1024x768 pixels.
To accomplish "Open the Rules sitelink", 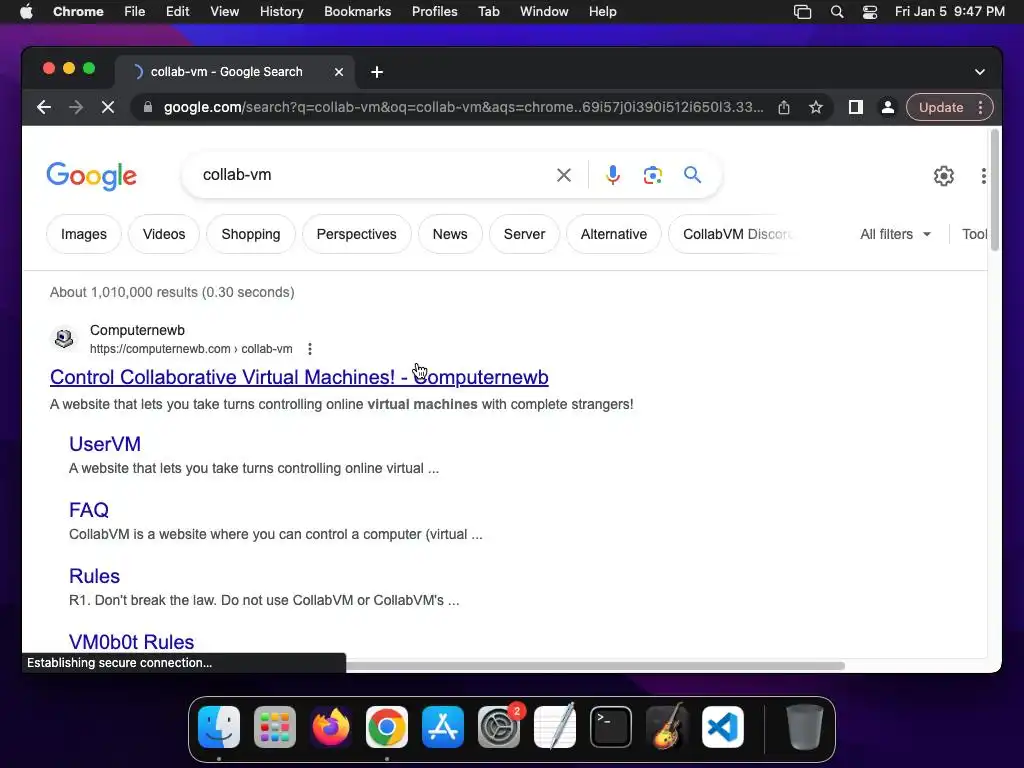I will (x=95, y=576).
